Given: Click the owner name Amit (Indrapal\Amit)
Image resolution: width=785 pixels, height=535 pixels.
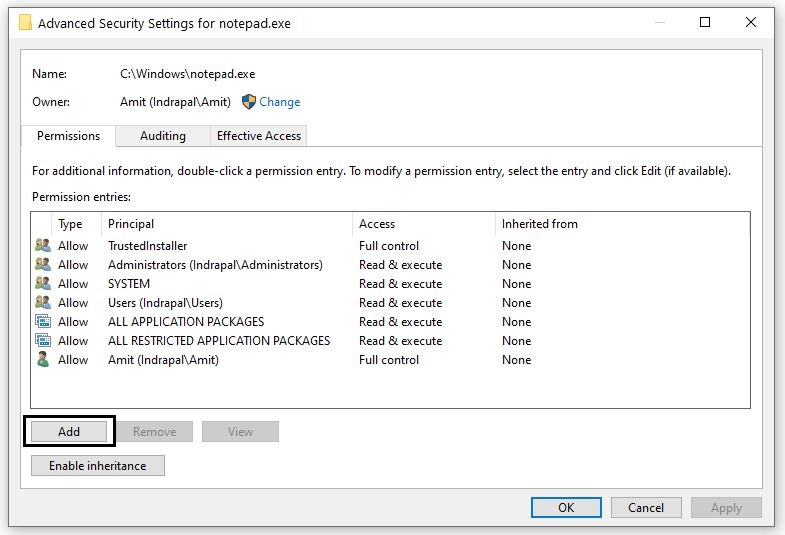Looking at the screenshot, I should click(175, 102).
